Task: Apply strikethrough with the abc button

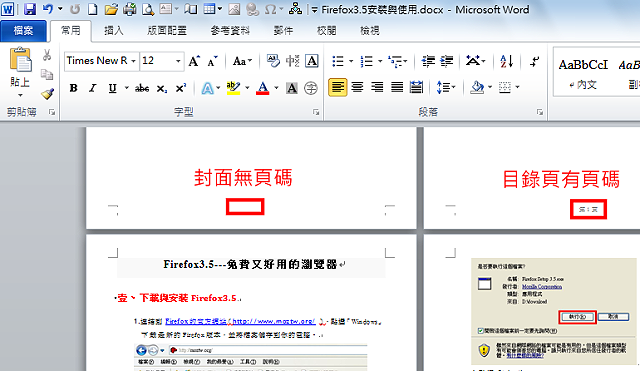Action: pyautogui.click(x=142, y=88)
